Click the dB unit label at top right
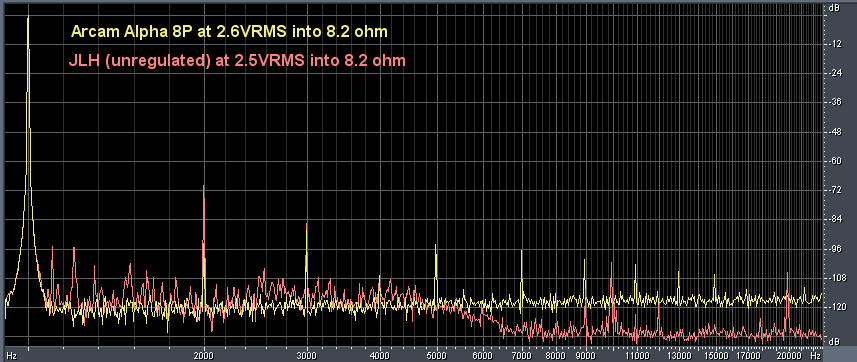Image resolution: width=857 pixels, height=362 pixels. click(835, 8)
